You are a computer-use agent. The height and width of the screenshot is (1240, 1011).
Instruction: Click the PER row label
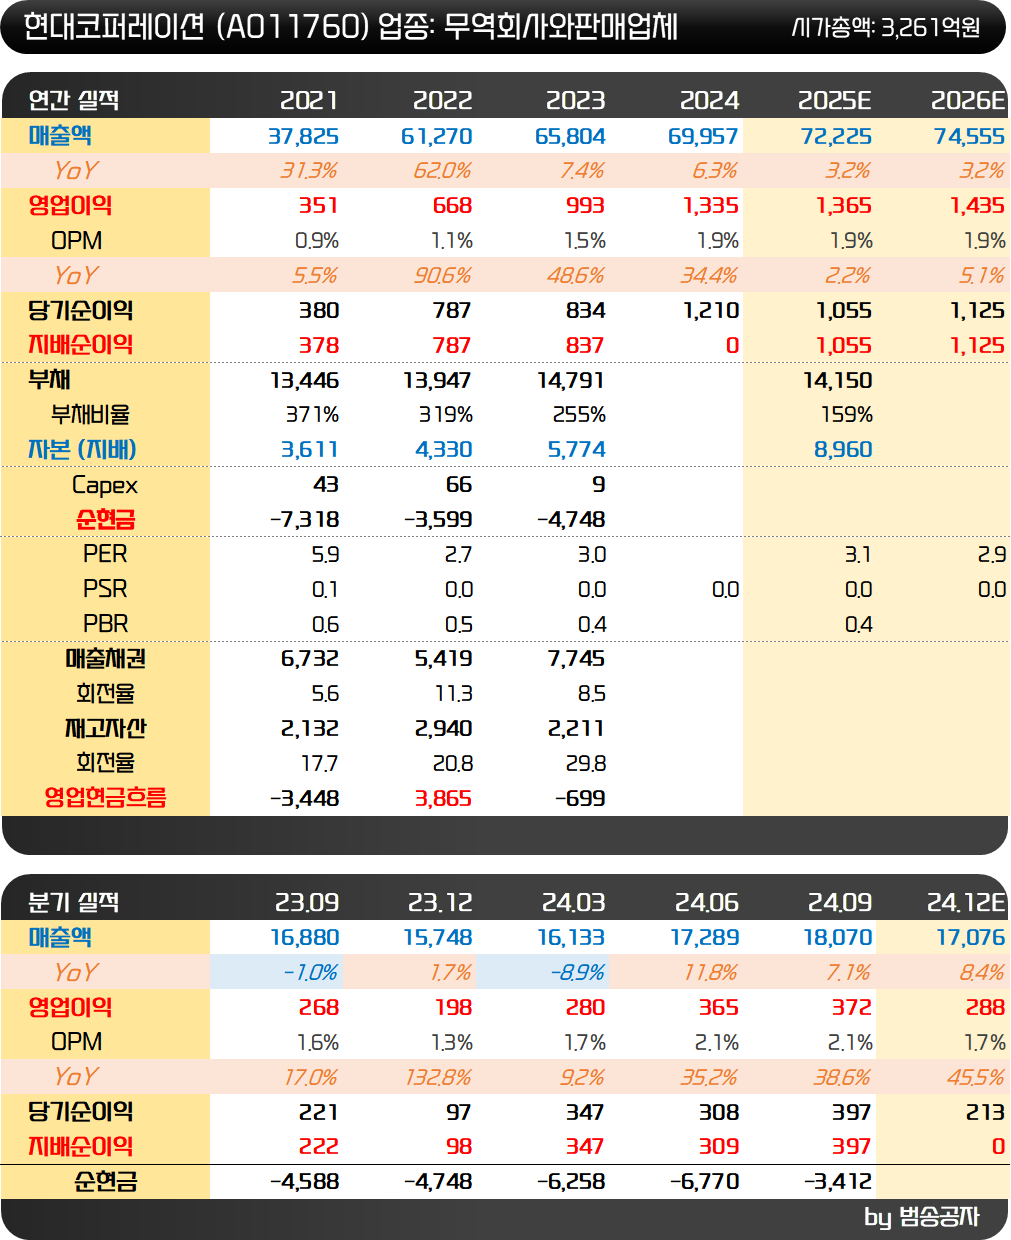(x=105, y=554)
